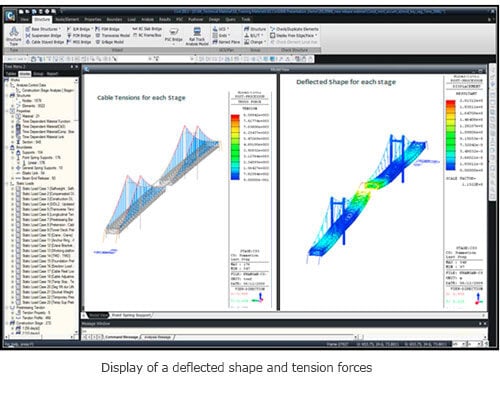Select the Suspension Bridge wizard
Screen dimensions: 500x400
click(43, 35)
